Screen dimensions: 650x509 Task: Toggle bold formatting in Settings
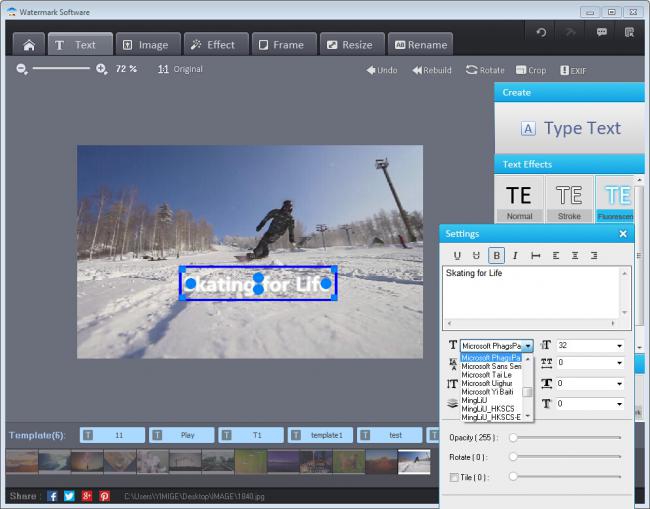pos(496,256)
